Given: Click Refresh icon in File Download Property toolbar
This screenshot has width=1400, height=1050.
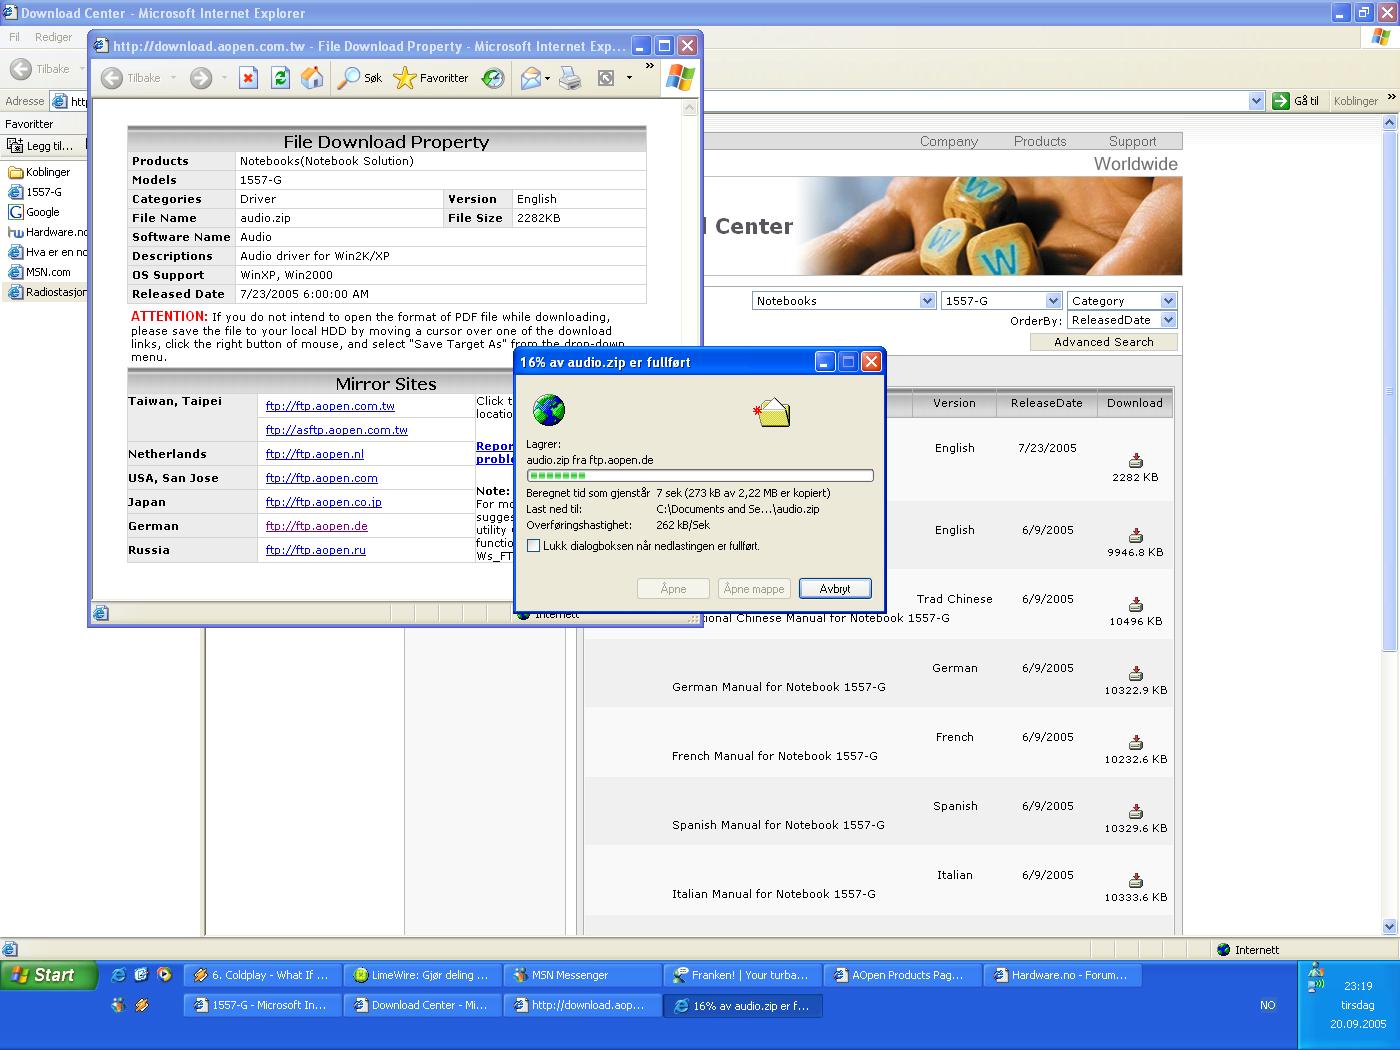Looking at the screenshot, I should [280, 78].
